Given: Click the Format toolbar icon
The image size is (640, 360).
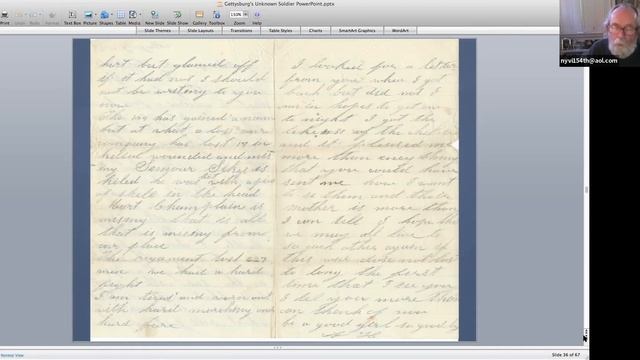Looking at the screenshot, I should tap(52, 15).
